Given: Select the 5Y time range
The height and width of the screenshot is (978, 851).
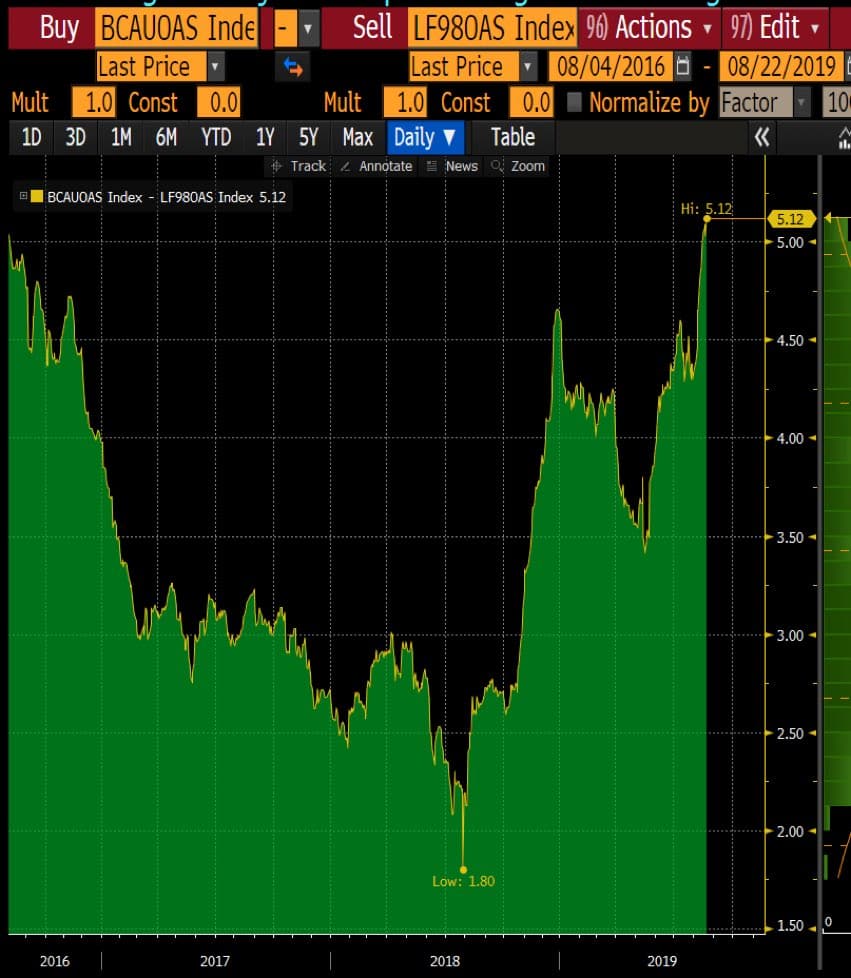Looking at the screenshot, I should click(308, 137).
